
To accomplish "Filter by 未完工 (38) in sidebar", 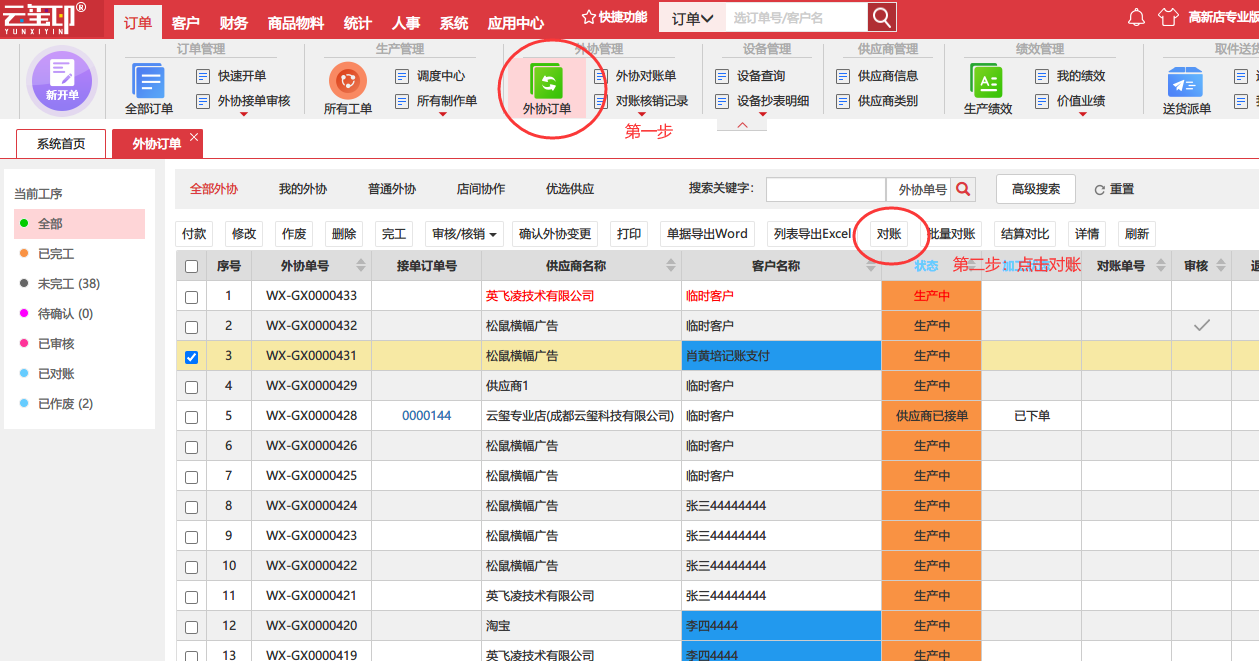I will coord(68,284).
